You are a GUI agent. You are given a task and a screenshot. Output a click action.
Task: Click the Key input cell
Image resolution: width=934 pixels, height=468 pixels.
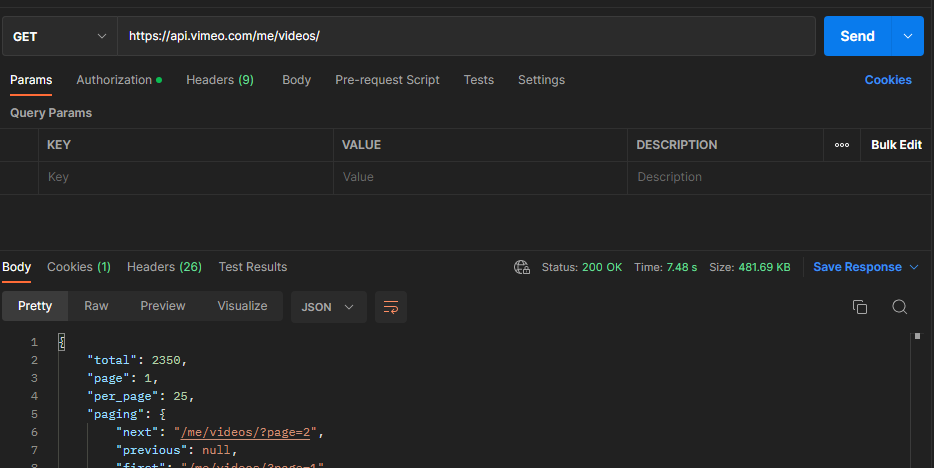click(186, 177)
